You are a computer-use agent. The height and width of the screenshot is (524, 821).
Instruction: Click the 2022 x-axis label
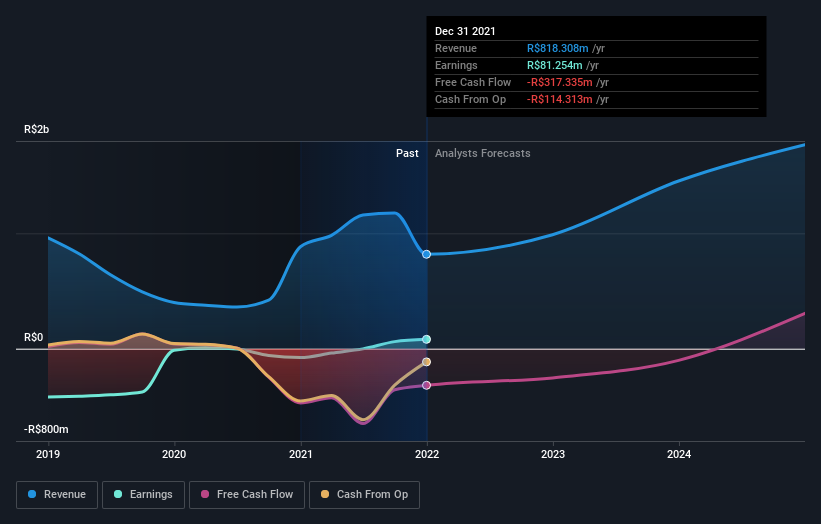427,454
